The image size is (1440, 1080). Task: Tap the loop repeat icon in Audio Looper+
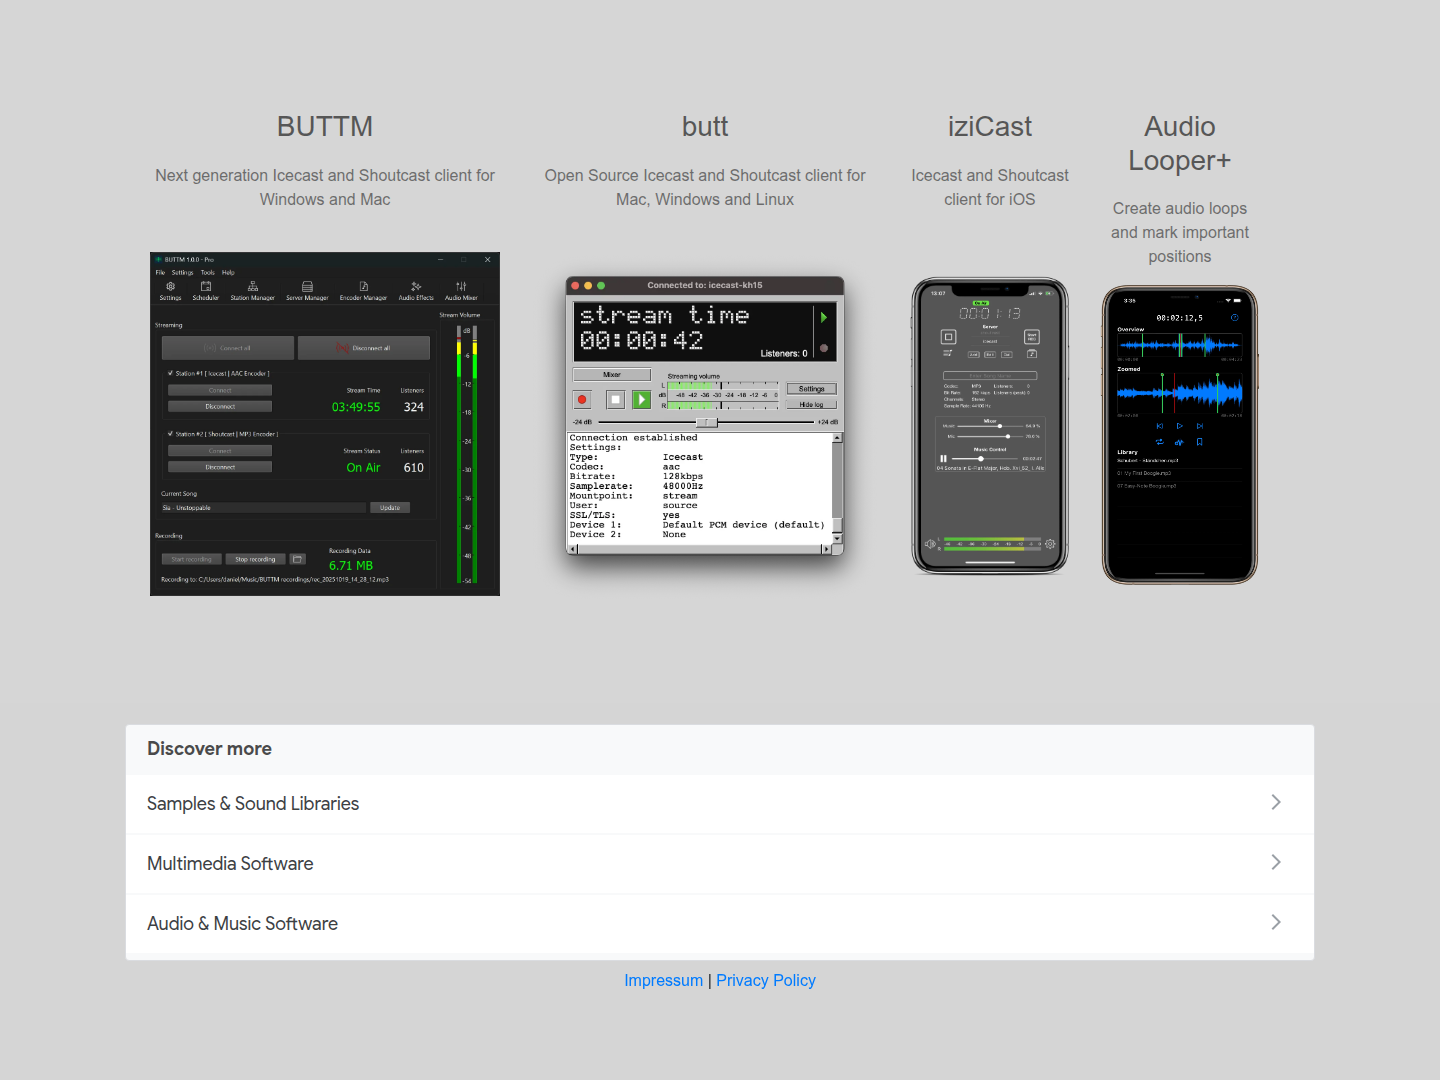point(1160,442)
